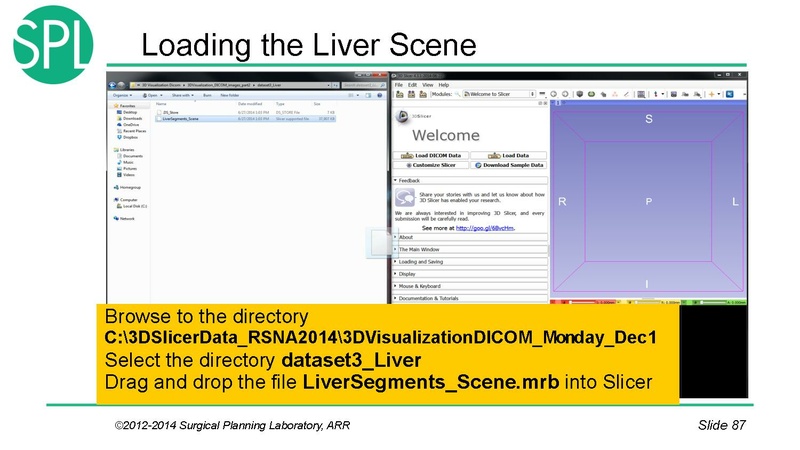Click Burn in the Explorer toolbar
The height and width of the screenshot is (450, 800).
(207, 95)
